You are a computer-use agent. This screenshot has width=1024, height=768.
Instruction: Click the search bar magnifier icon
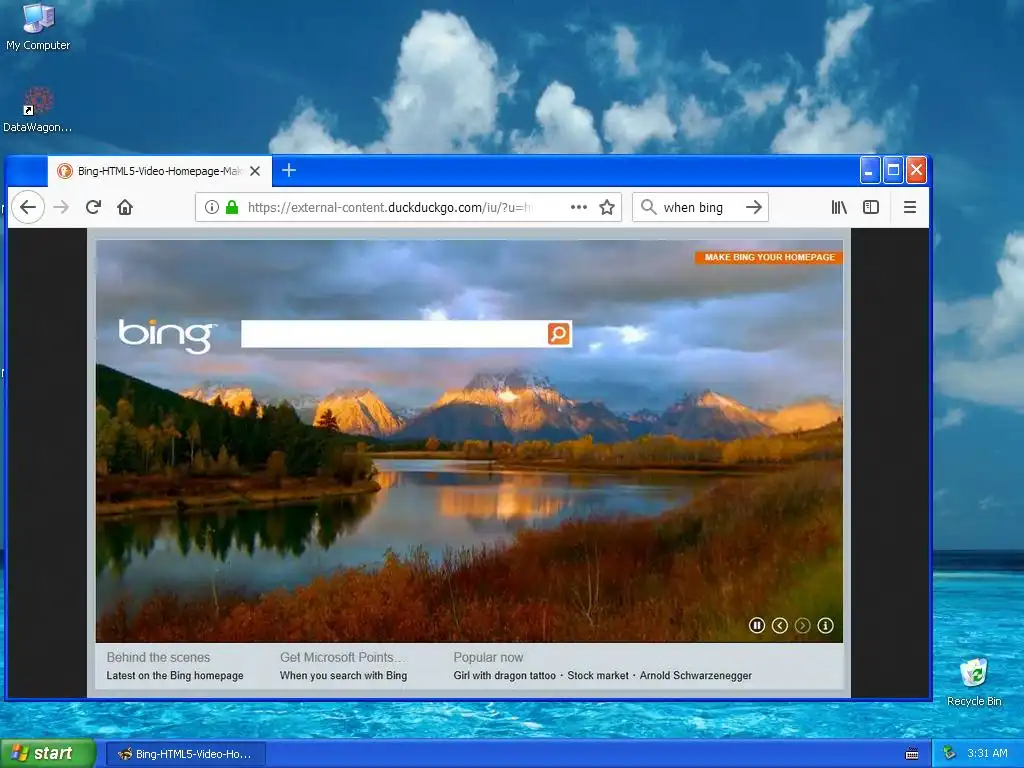(648, 208)
